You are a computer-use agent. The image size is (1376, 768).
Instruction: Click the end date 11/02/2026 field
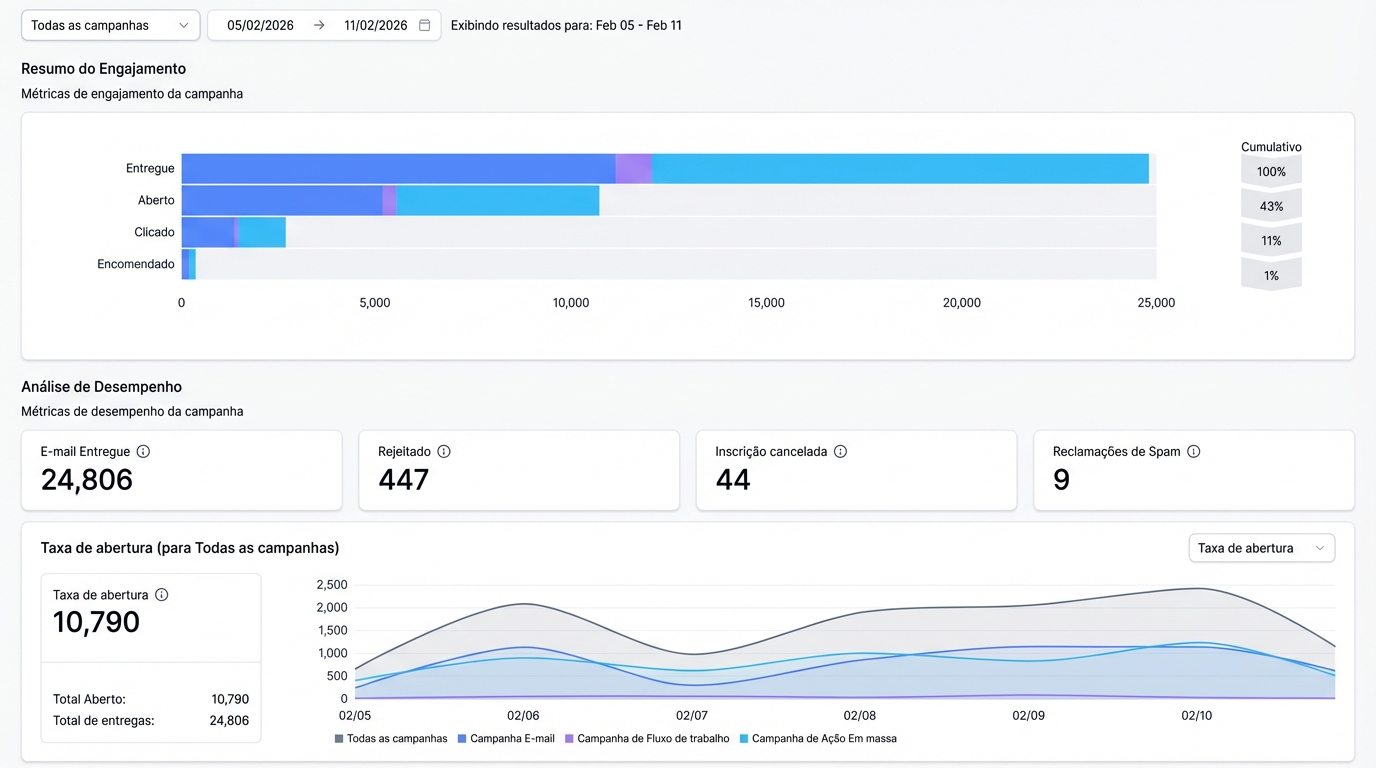coord(375,26)
